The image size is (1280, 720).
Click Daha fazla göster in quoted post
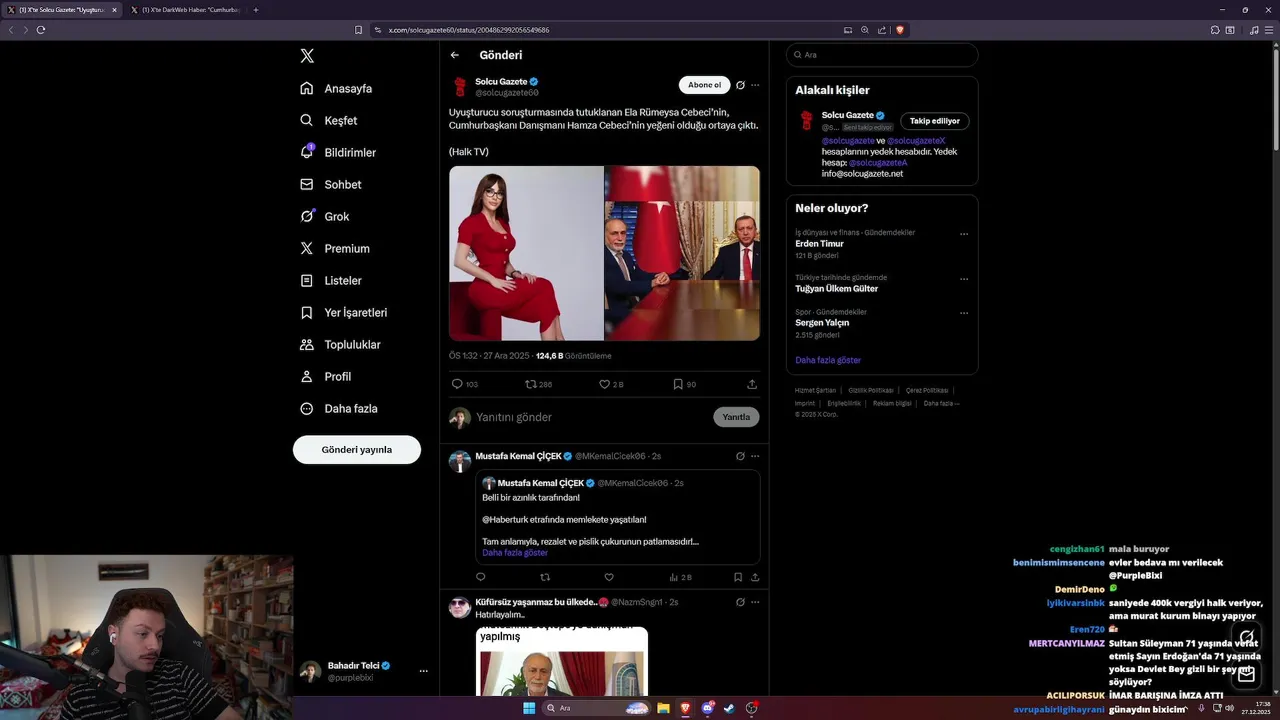tap(515, 553)
